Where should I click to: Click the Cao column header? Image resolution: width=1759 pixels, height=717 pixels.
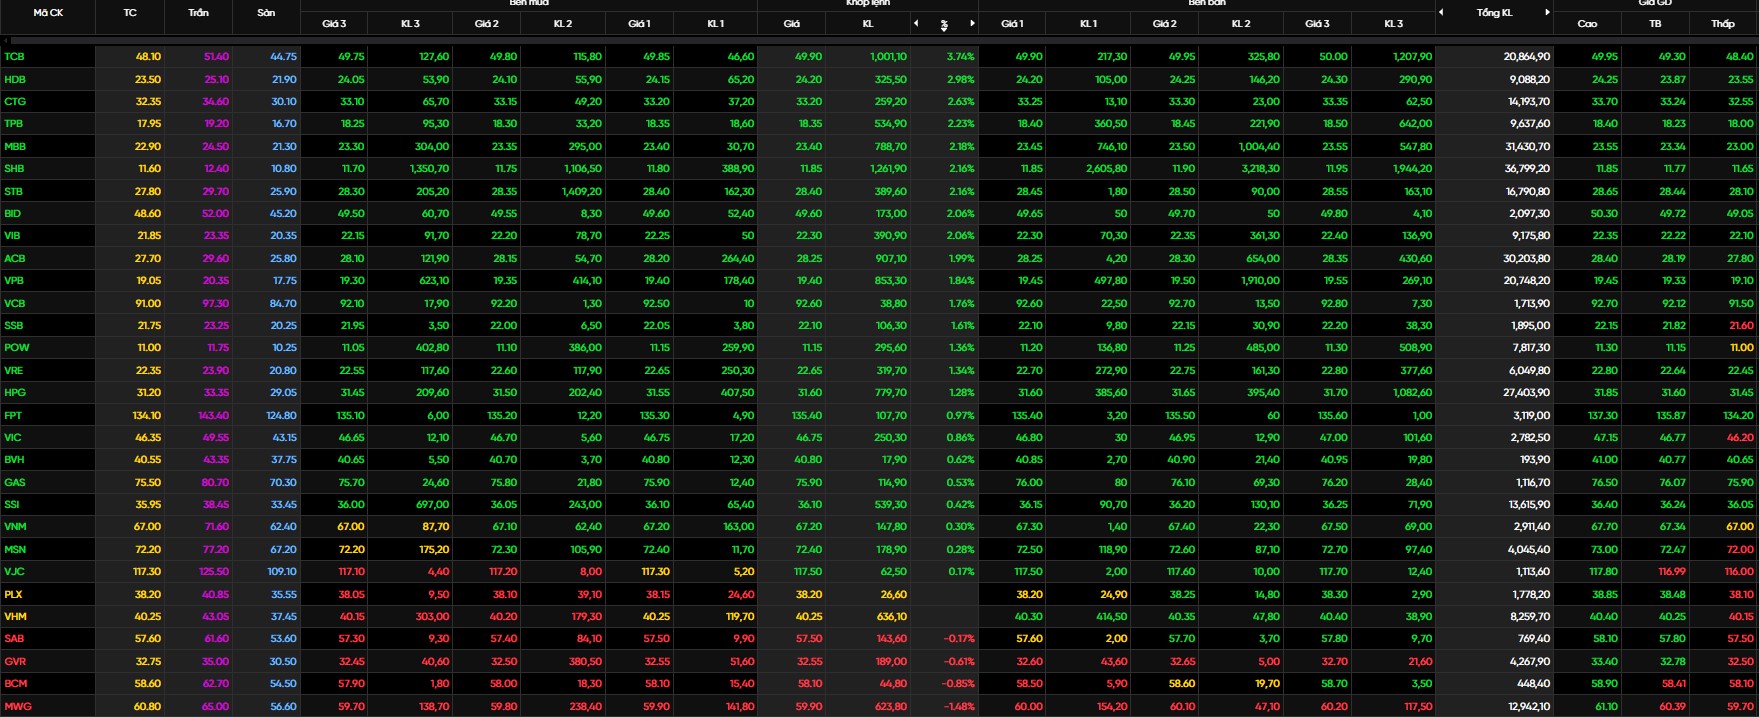point(1587,23)
